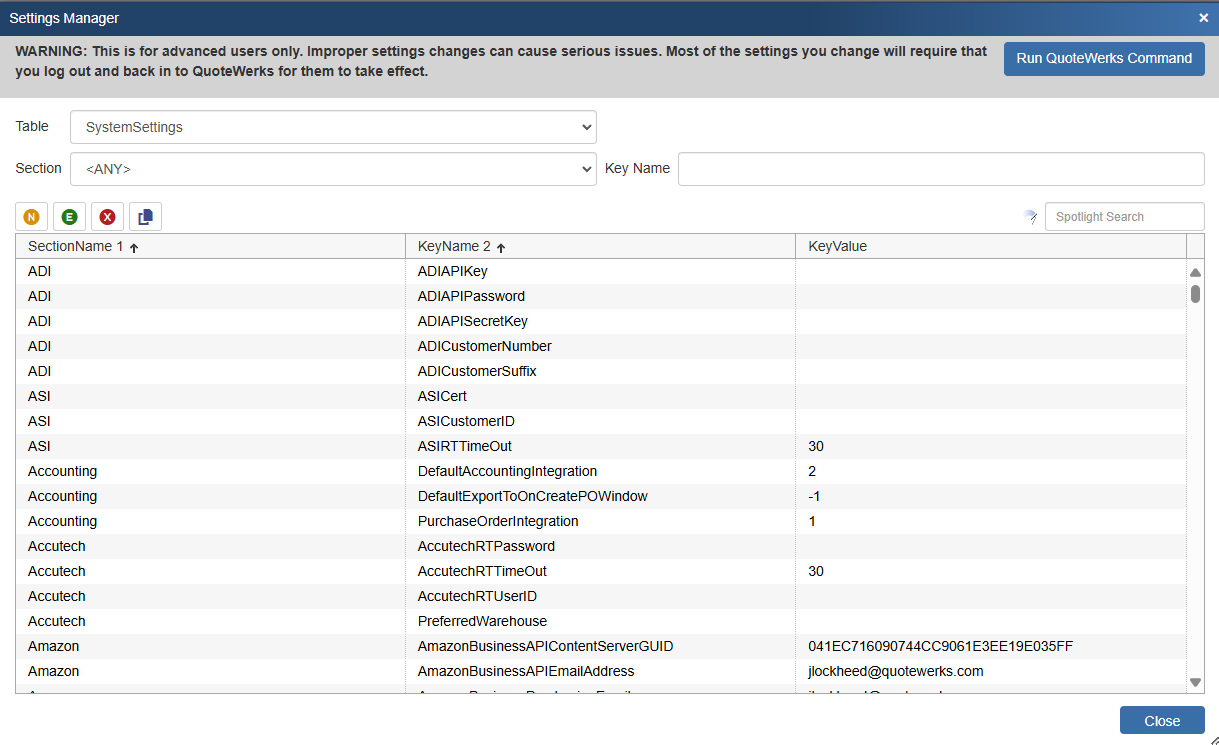Click the Close button at the bottom

tap(1161, 721)
